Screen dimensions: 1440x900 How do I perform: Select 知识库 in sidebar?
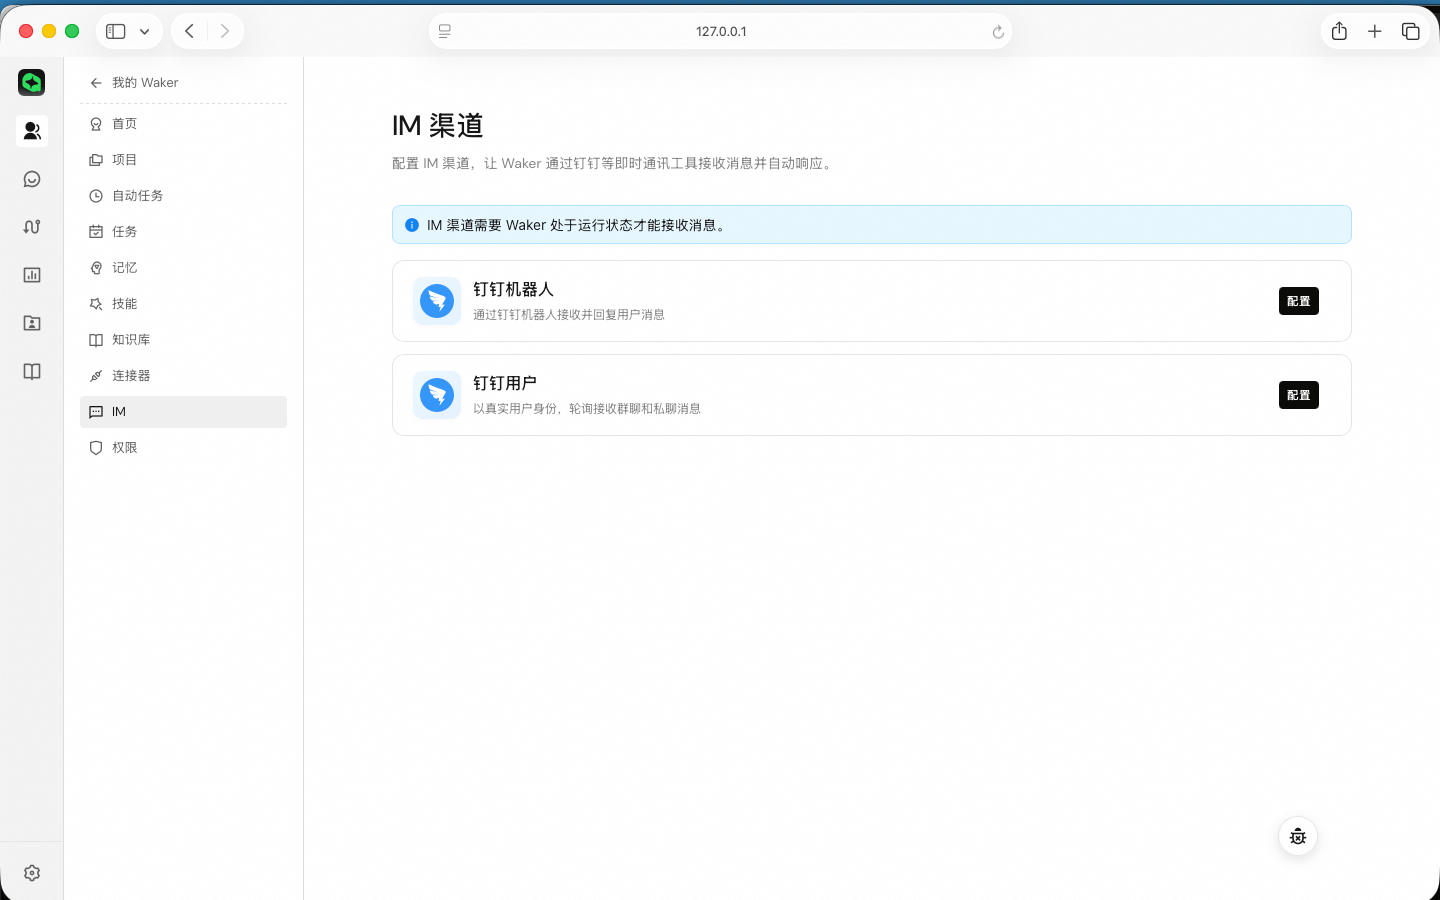pos(183,340)
